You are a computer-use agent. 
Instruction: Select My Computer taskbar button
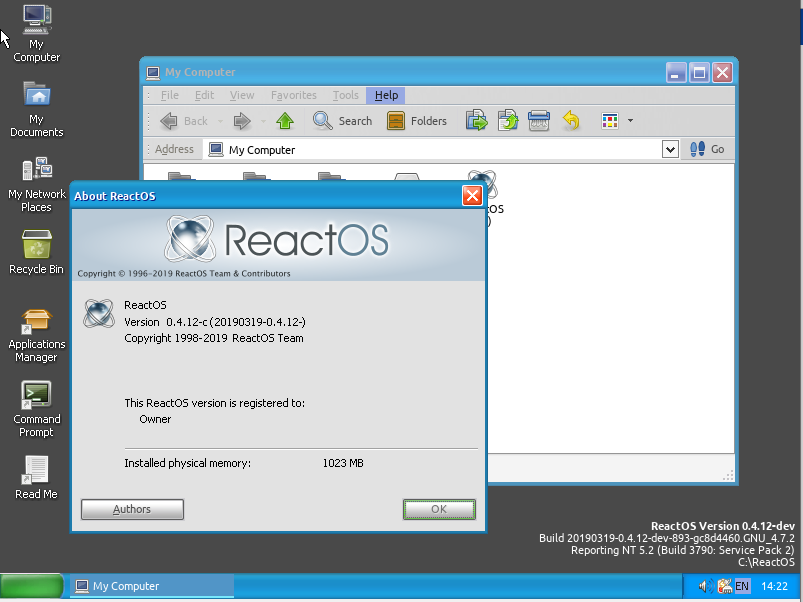[x=152, y=586]
